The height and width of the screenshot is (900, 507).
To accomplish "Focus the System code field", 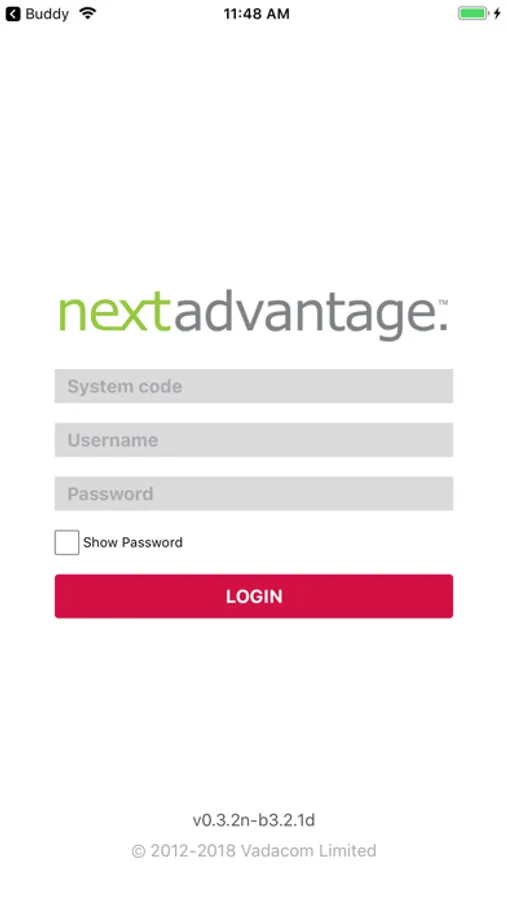I will pyautogui.click(x=254, y=386).
